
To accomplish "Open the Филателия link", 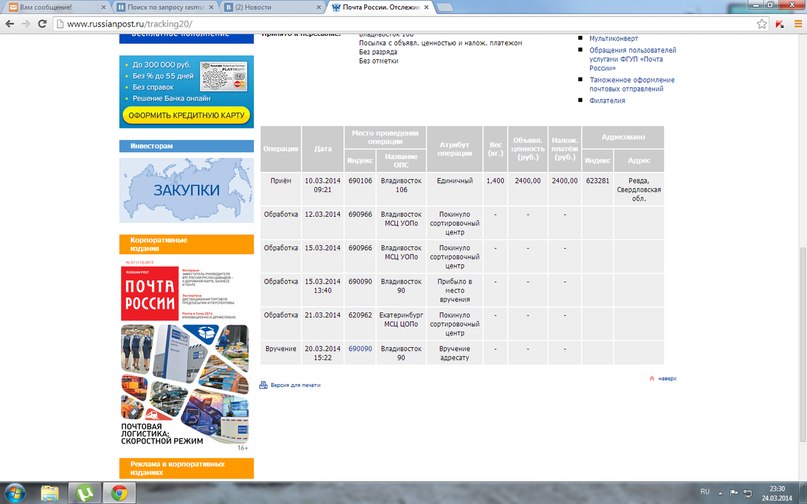I will click(x=607, y=100).
